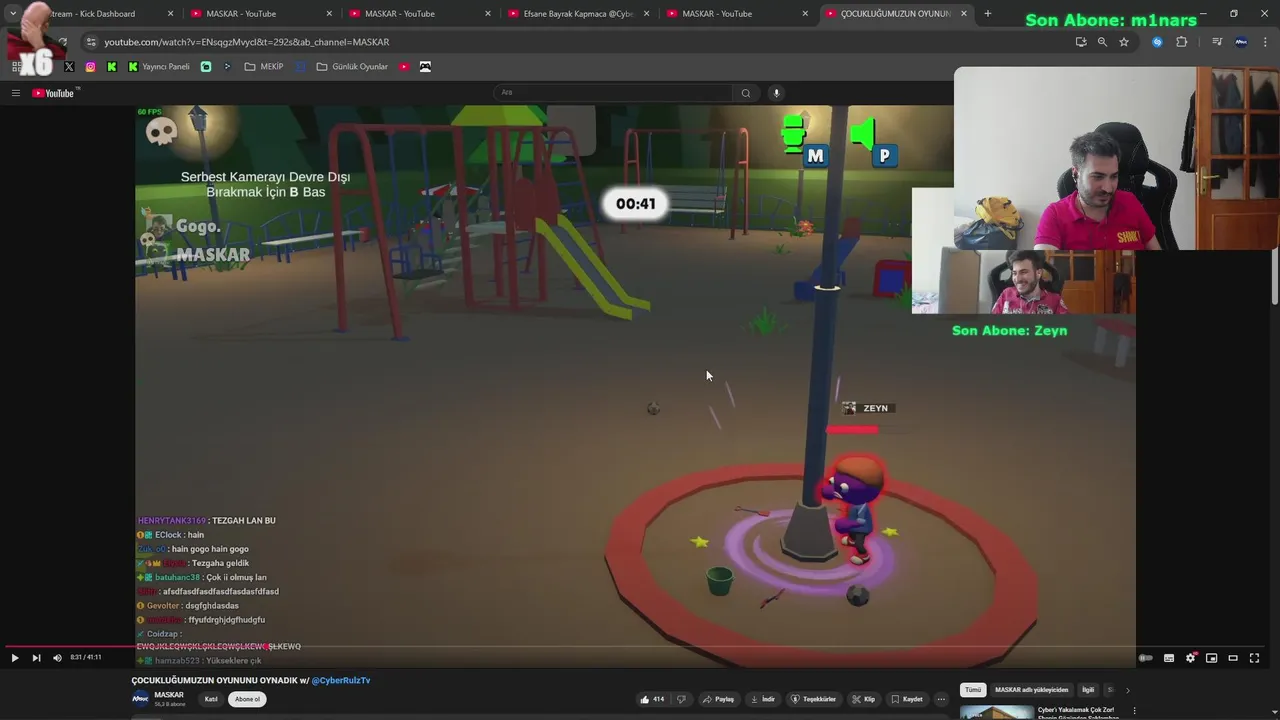Toggle subtitles on the player

click(1168, 658)
